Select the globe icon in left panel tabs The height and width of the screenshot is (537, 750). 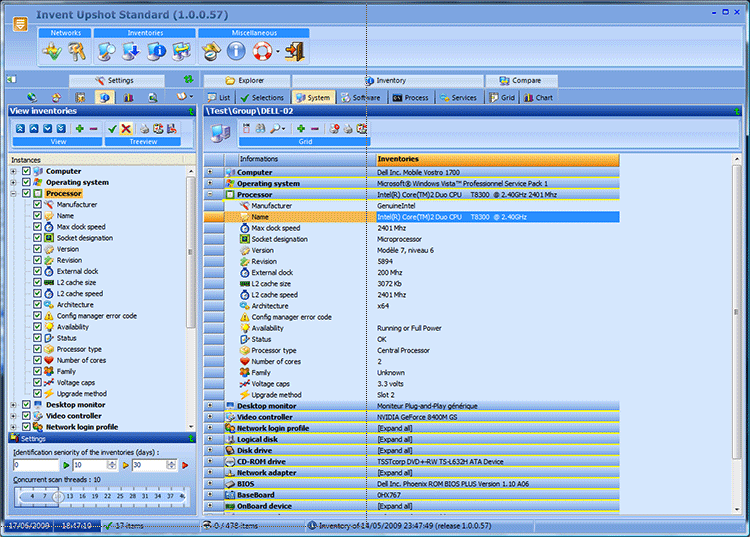point(32,98)
